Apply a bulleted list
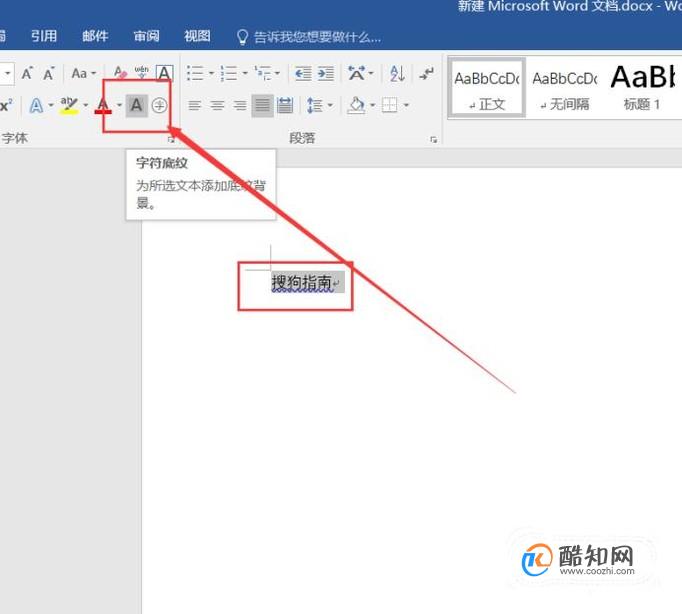Screen dimensions: 682x614 coord(195,73)
